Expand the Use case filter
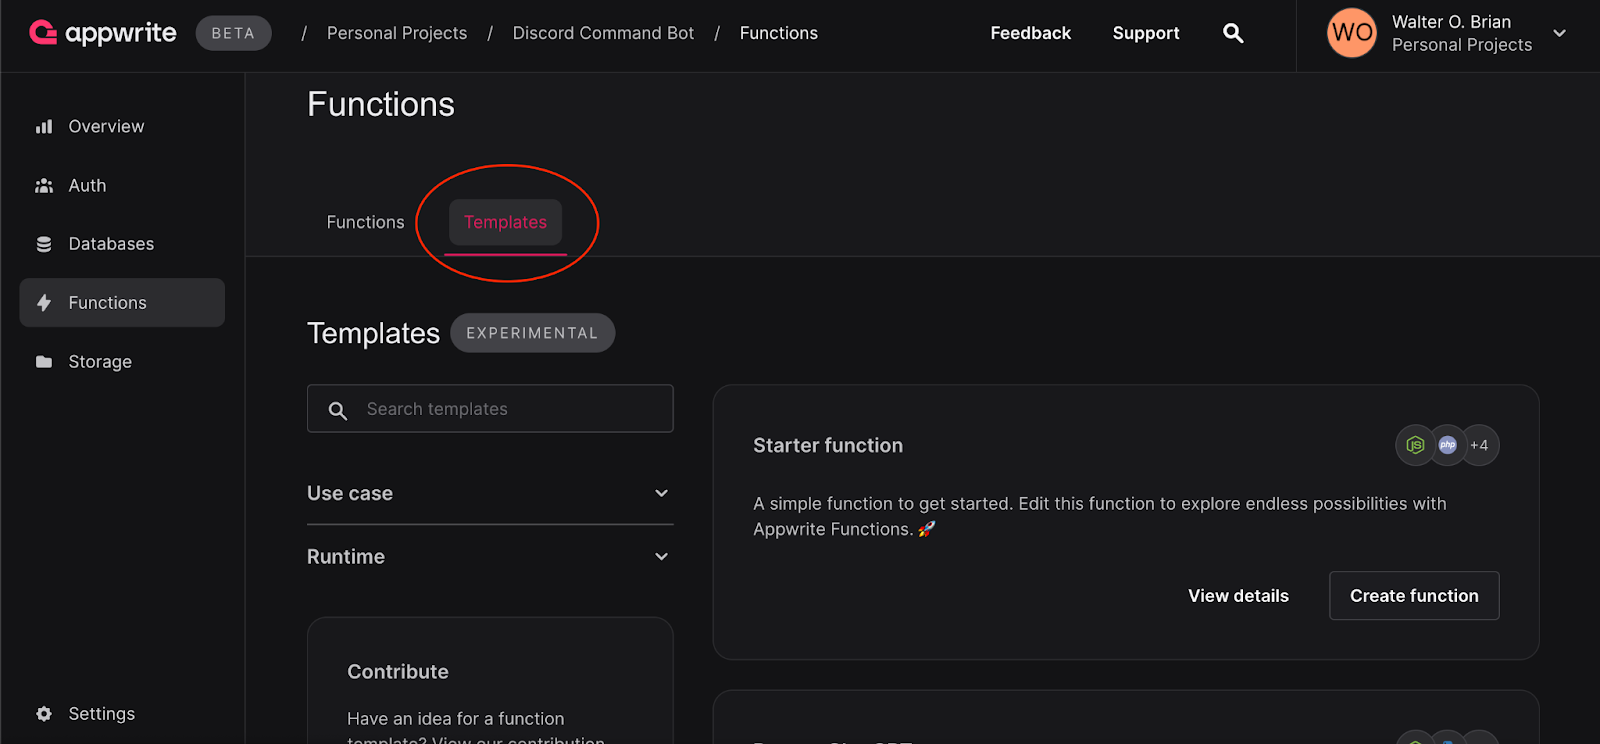The image size is (1600, 744). (x=490, y=493)
